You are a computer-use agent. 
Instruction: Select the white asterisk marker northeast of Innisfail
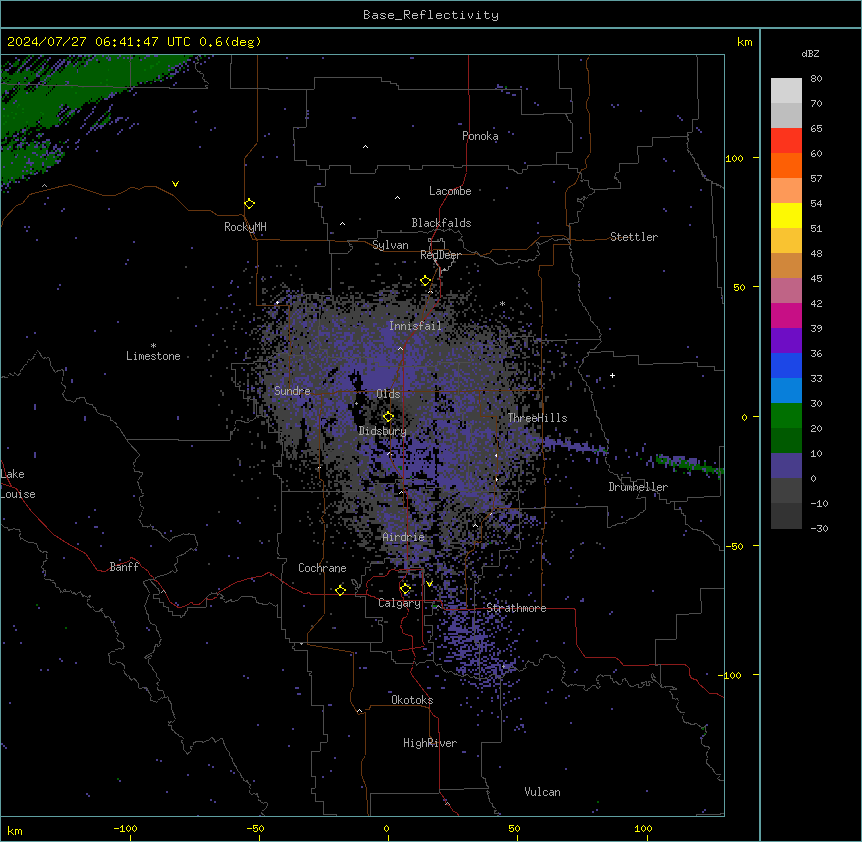point(502,304)
